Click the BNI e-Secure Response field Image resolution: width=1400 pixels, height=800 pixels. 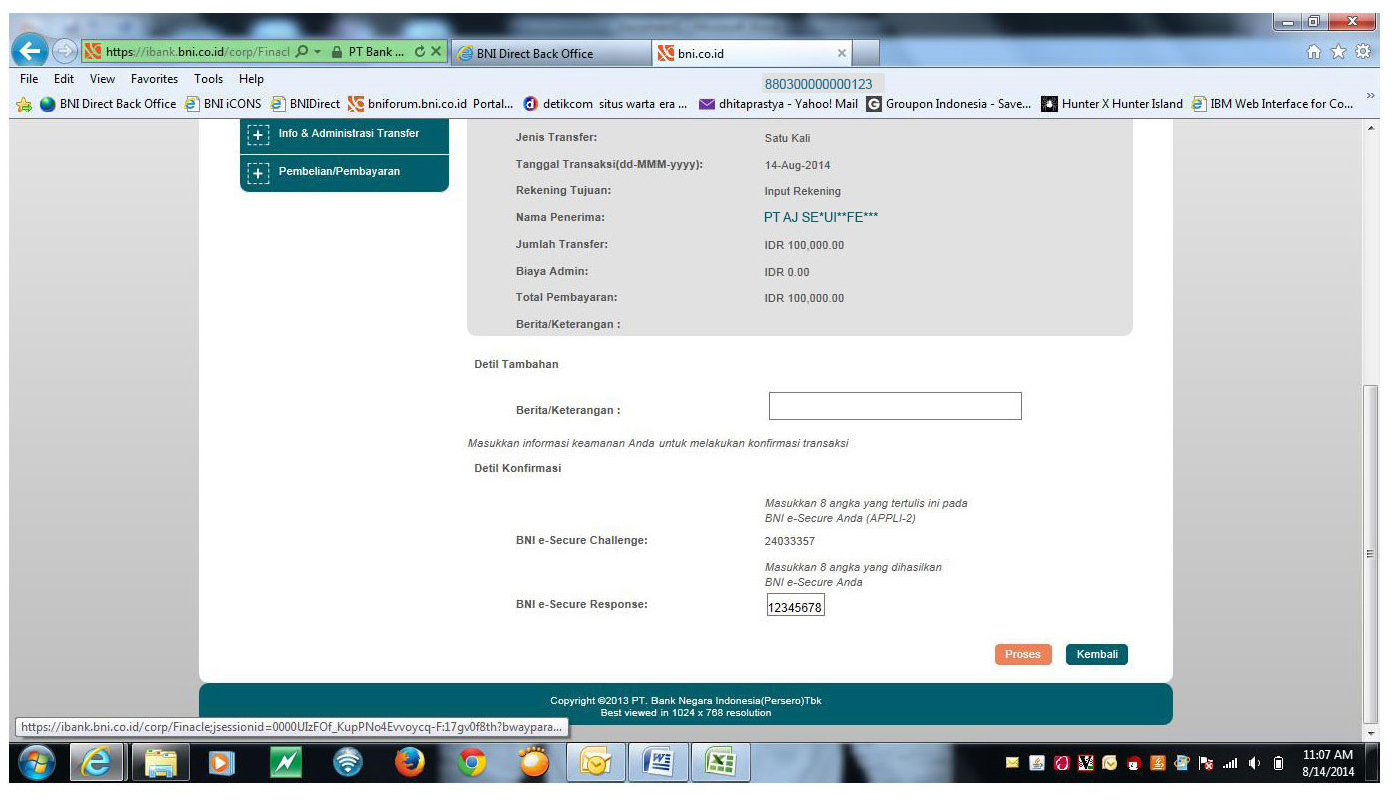point(796,606)
